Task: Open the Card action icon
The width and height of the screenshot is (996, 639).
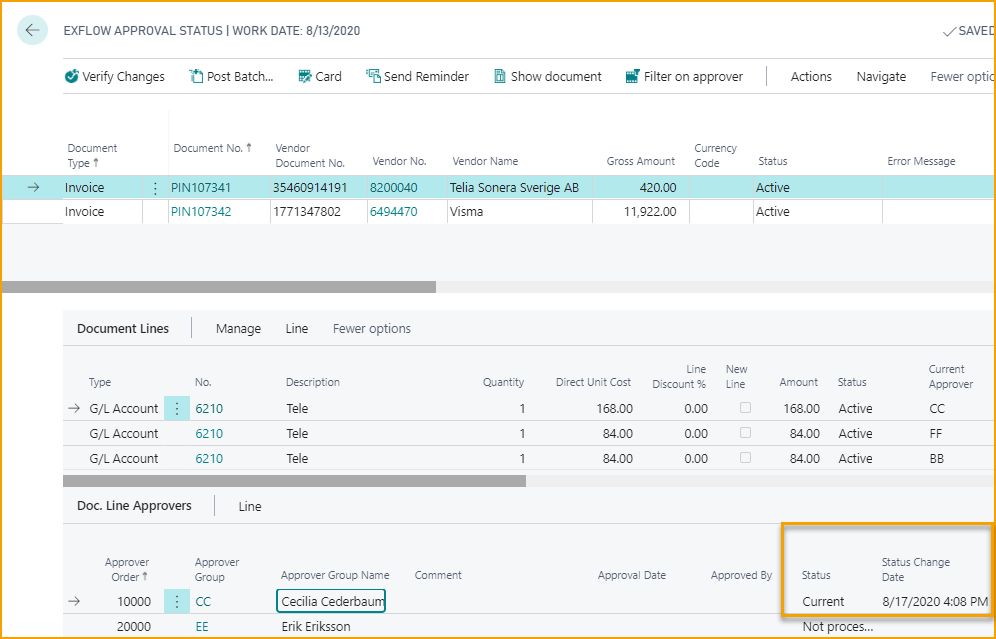Action: pyautogui.click(x=305, y=77)
